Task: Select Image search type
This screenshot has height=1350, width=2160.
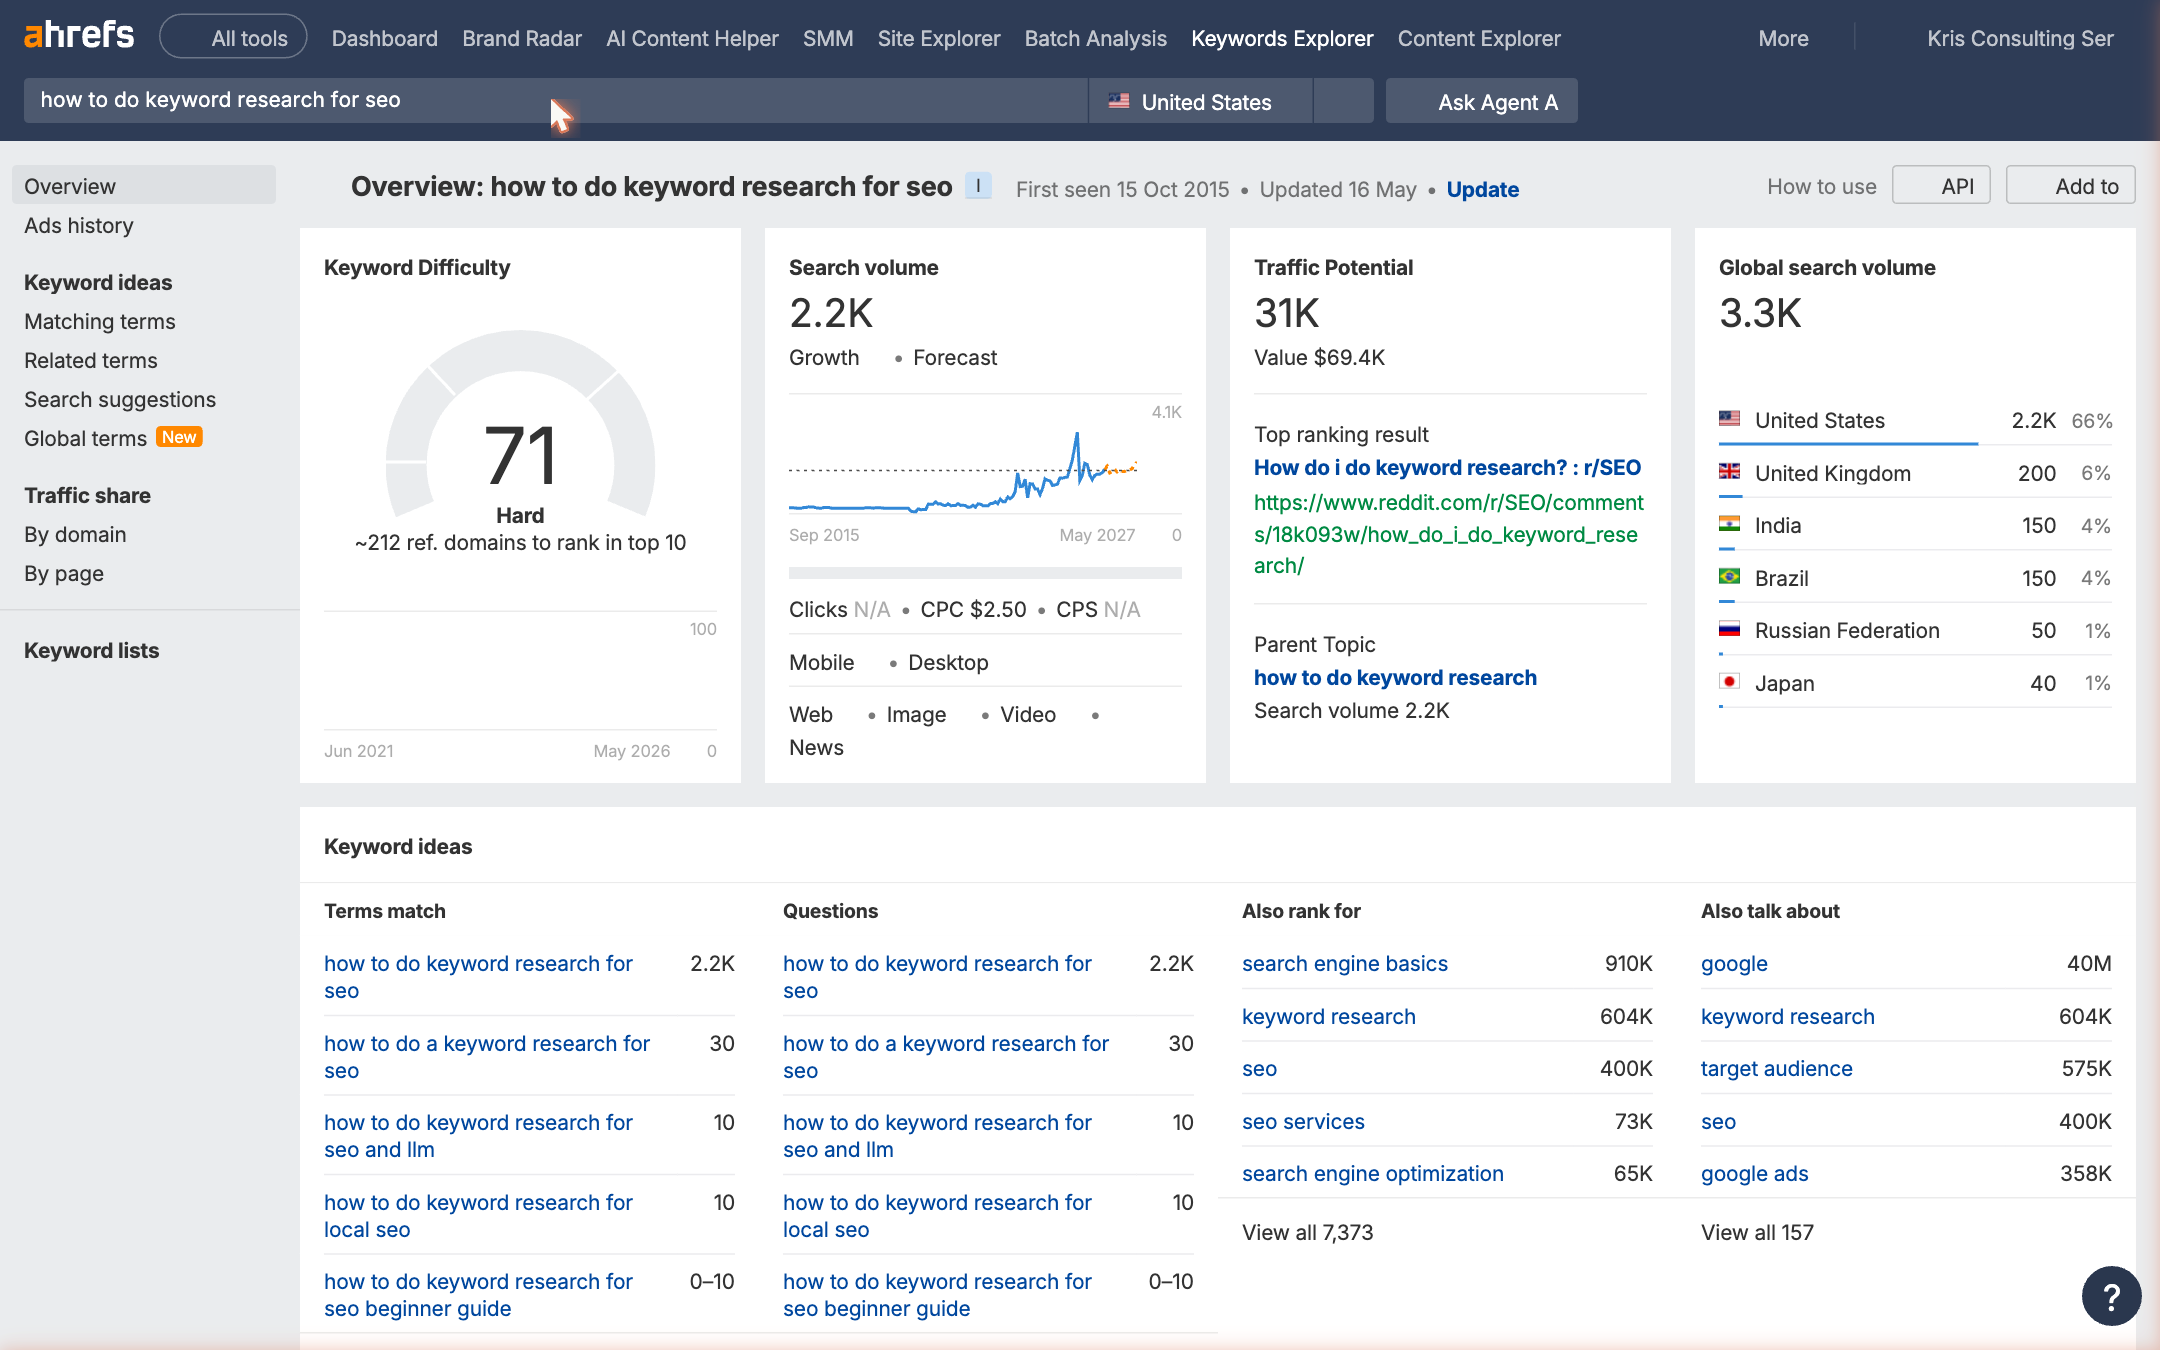Action: click(x=916, y=714)
